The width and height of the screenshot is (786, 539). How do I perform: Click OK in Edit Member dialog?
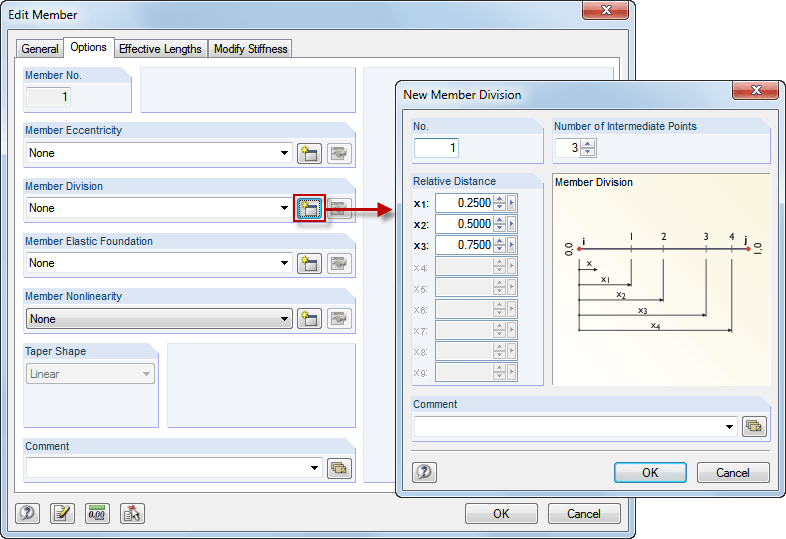pos(501,513)
